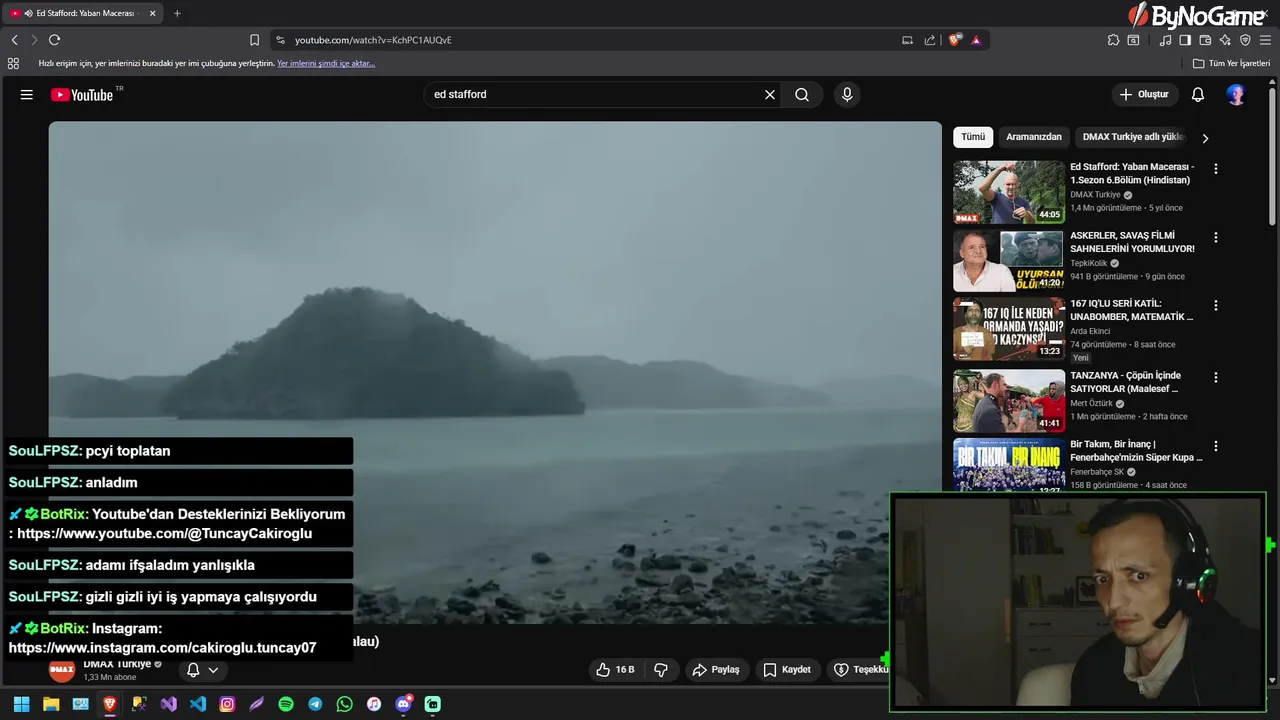Show more filter chips with right arrow

[1205, 138]
